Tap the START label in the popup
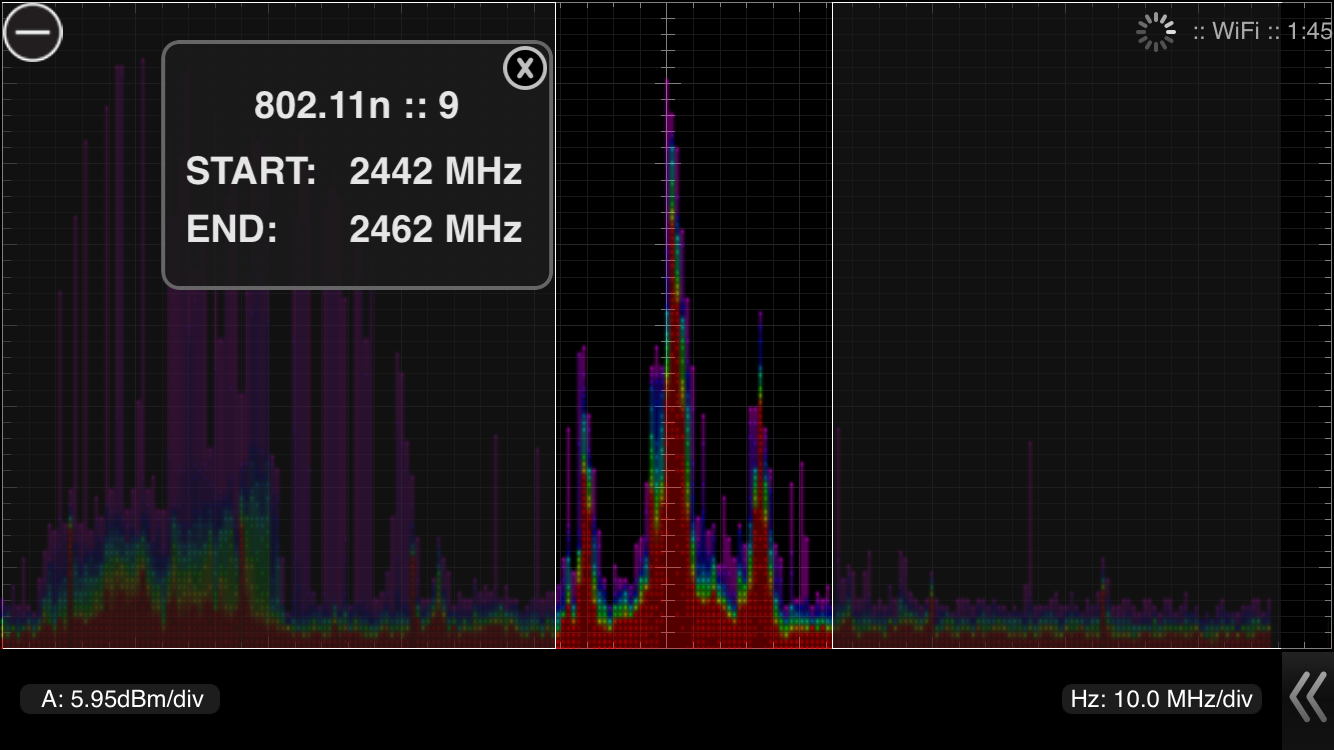Viewport: 1334px width, 750px height. click(251, 172)
